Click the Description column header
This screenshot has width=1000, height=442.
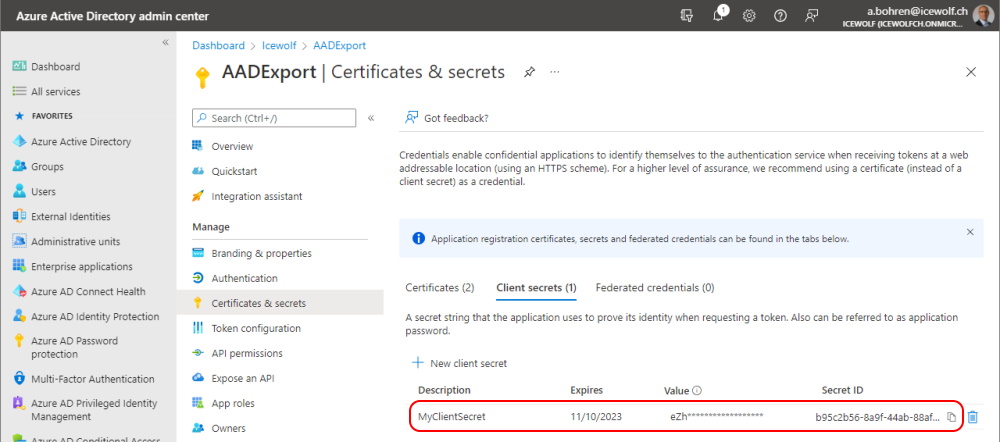click(444, 390)
